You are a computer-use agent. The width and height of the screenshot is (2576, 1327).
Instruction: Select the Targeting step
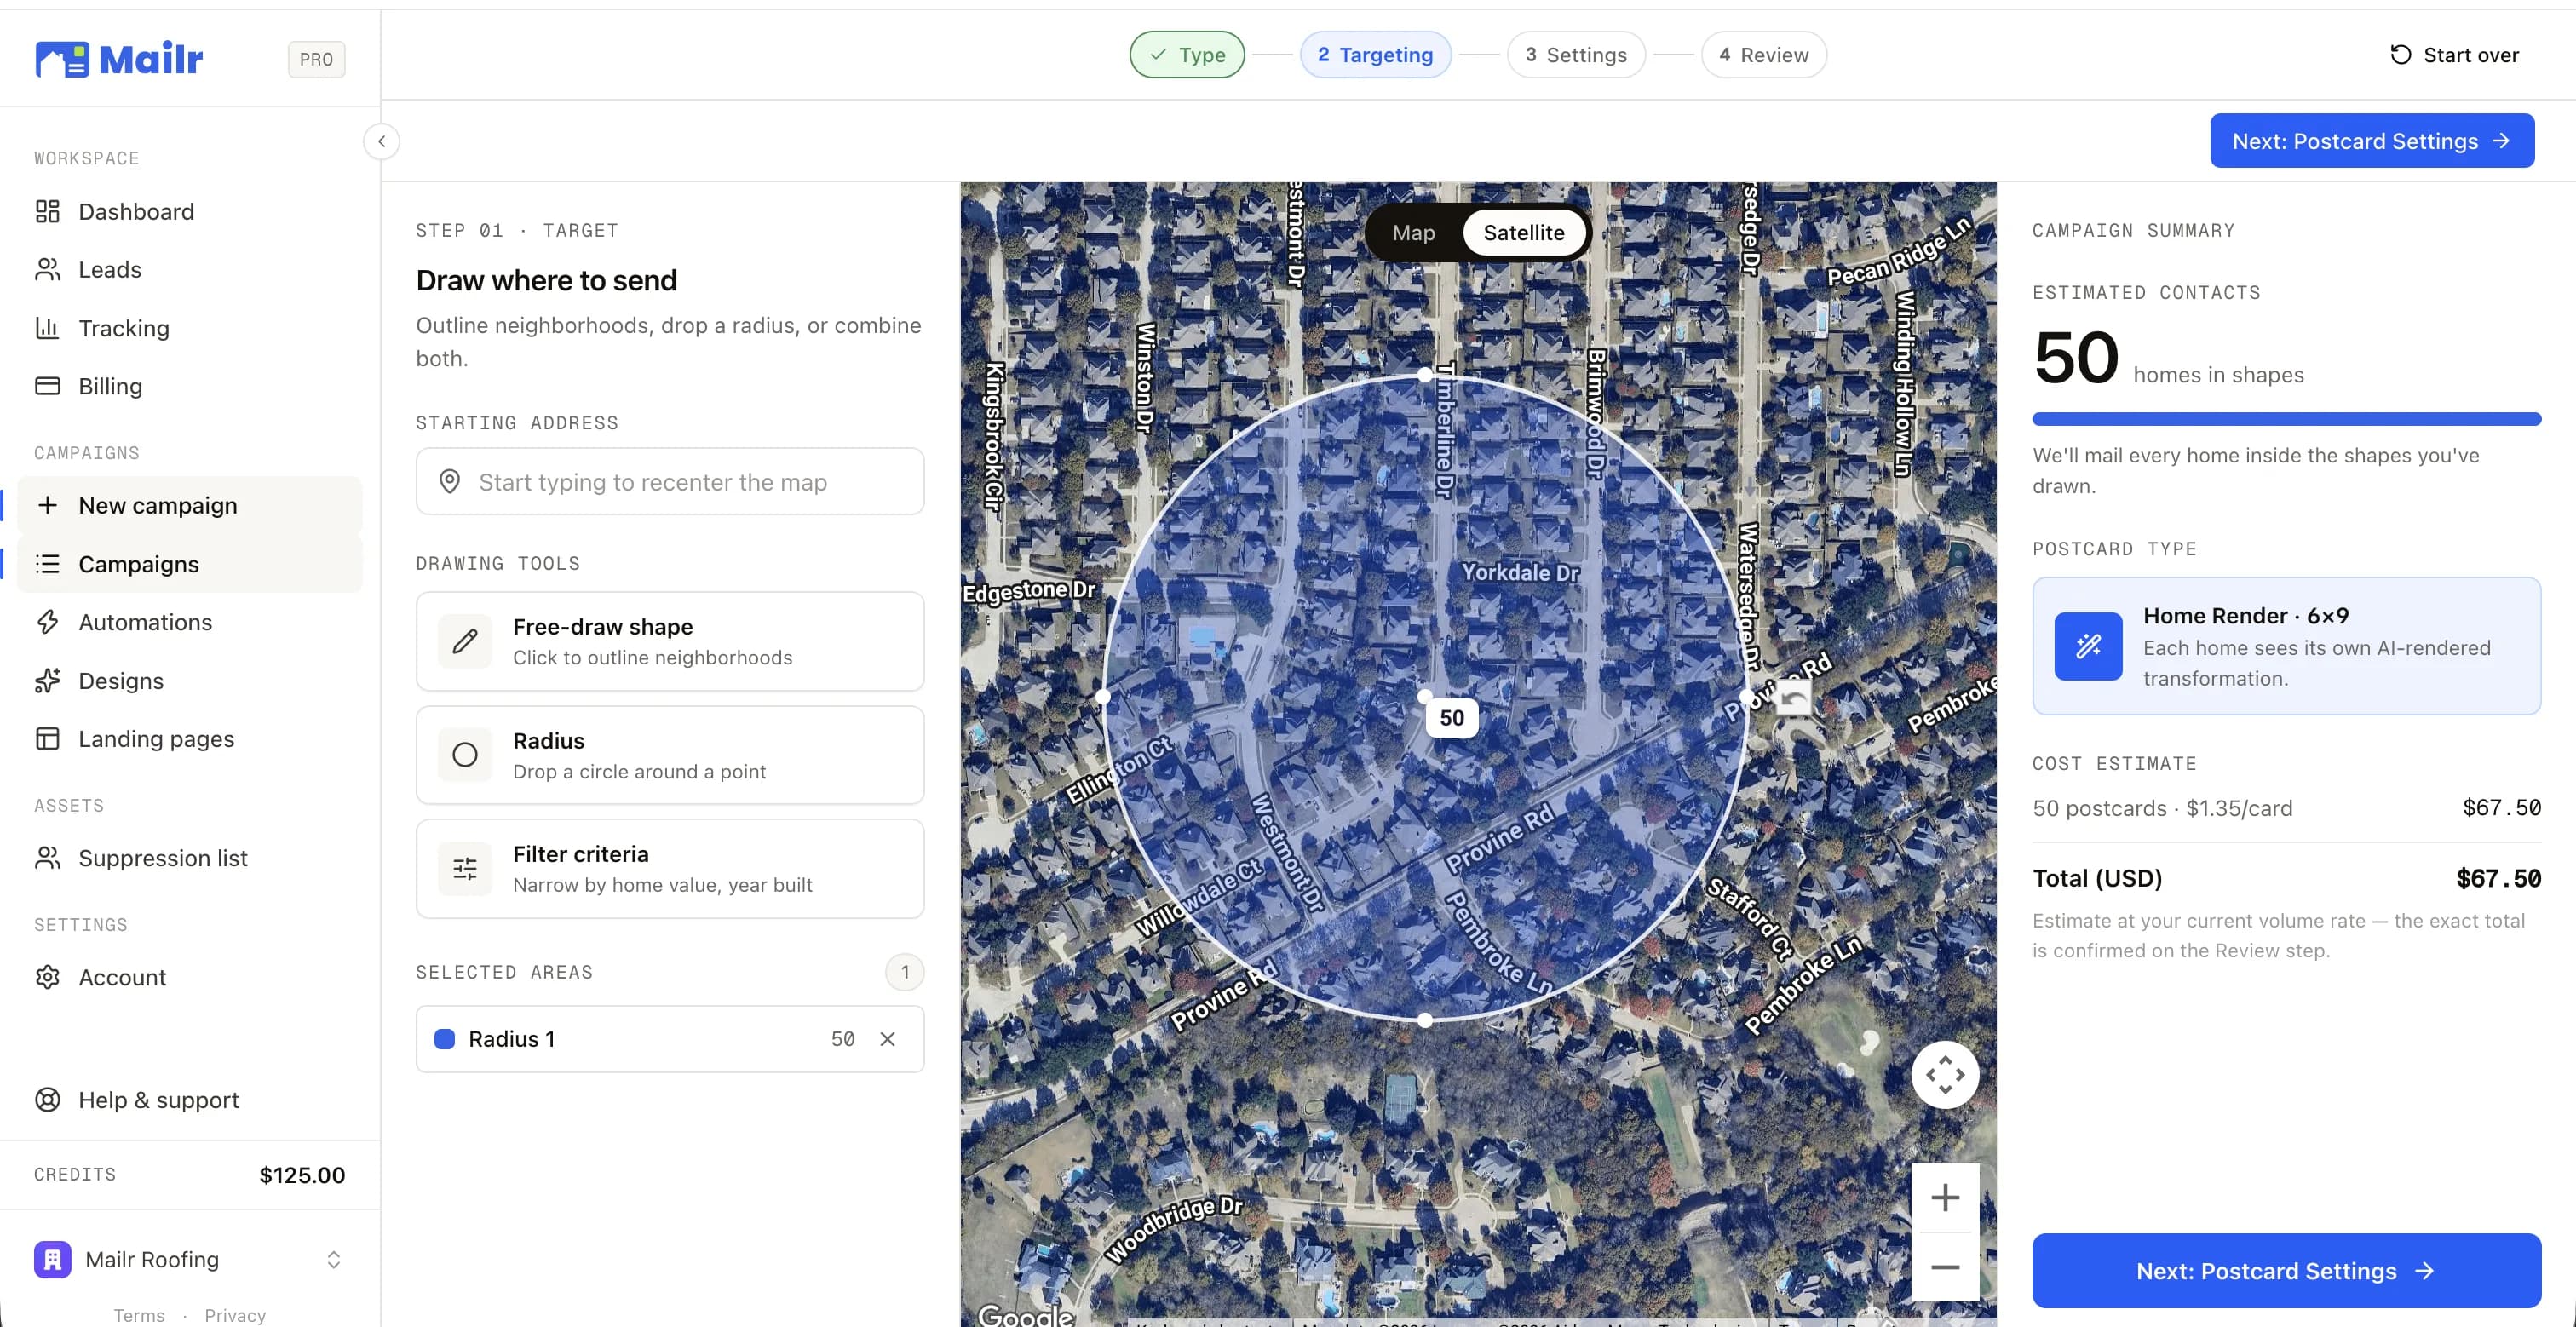1375,55
